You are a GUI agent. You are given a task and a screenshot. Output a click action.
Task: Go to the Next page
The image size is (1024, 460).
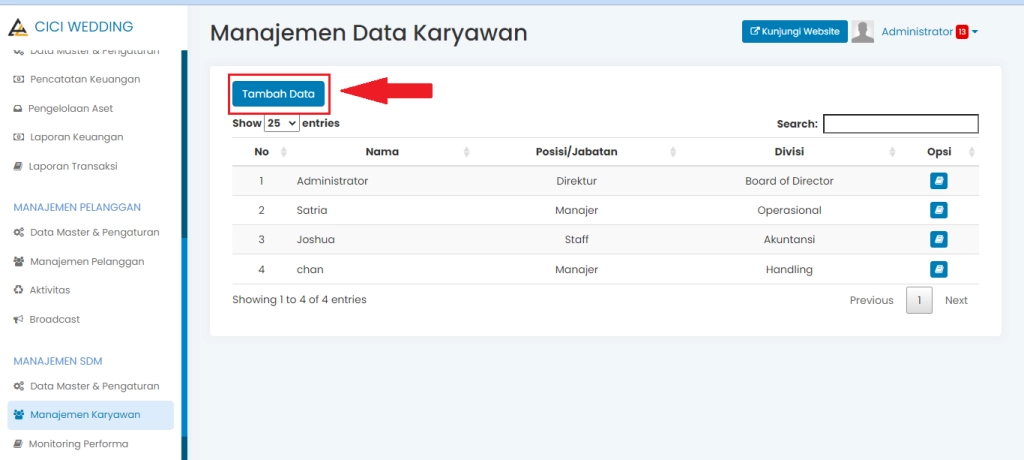tap(956, 300)
